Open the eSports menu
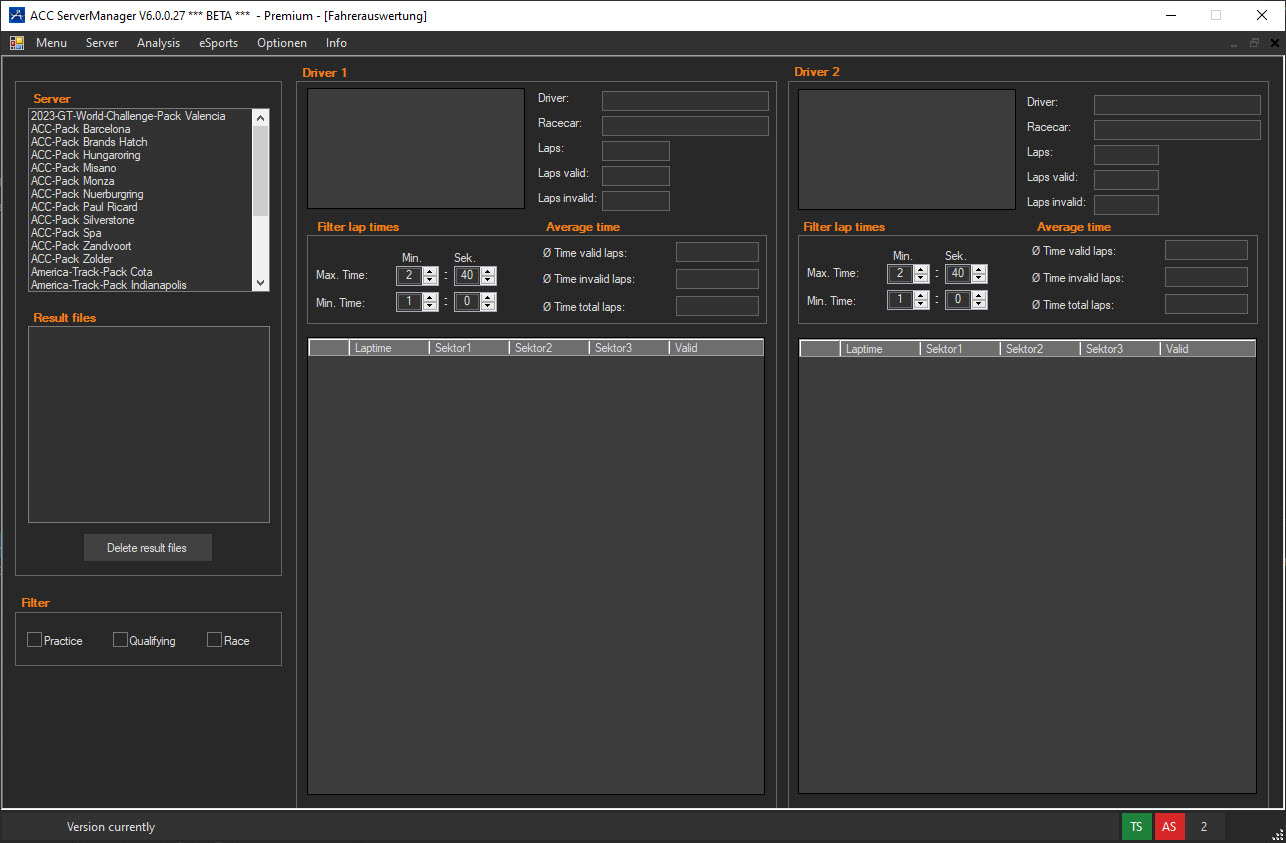 [x=218, y=43]
